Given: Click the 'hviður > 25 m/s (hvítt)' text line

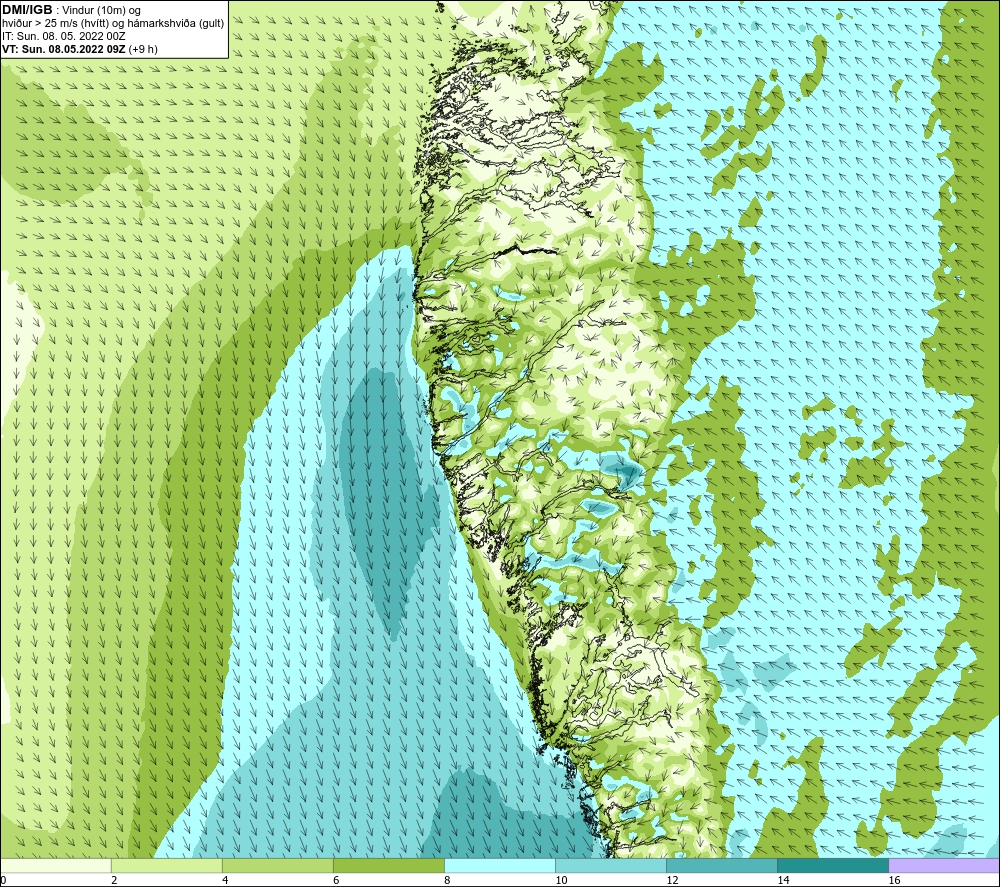Looking at the screenshot, I should tap(113, 24).
